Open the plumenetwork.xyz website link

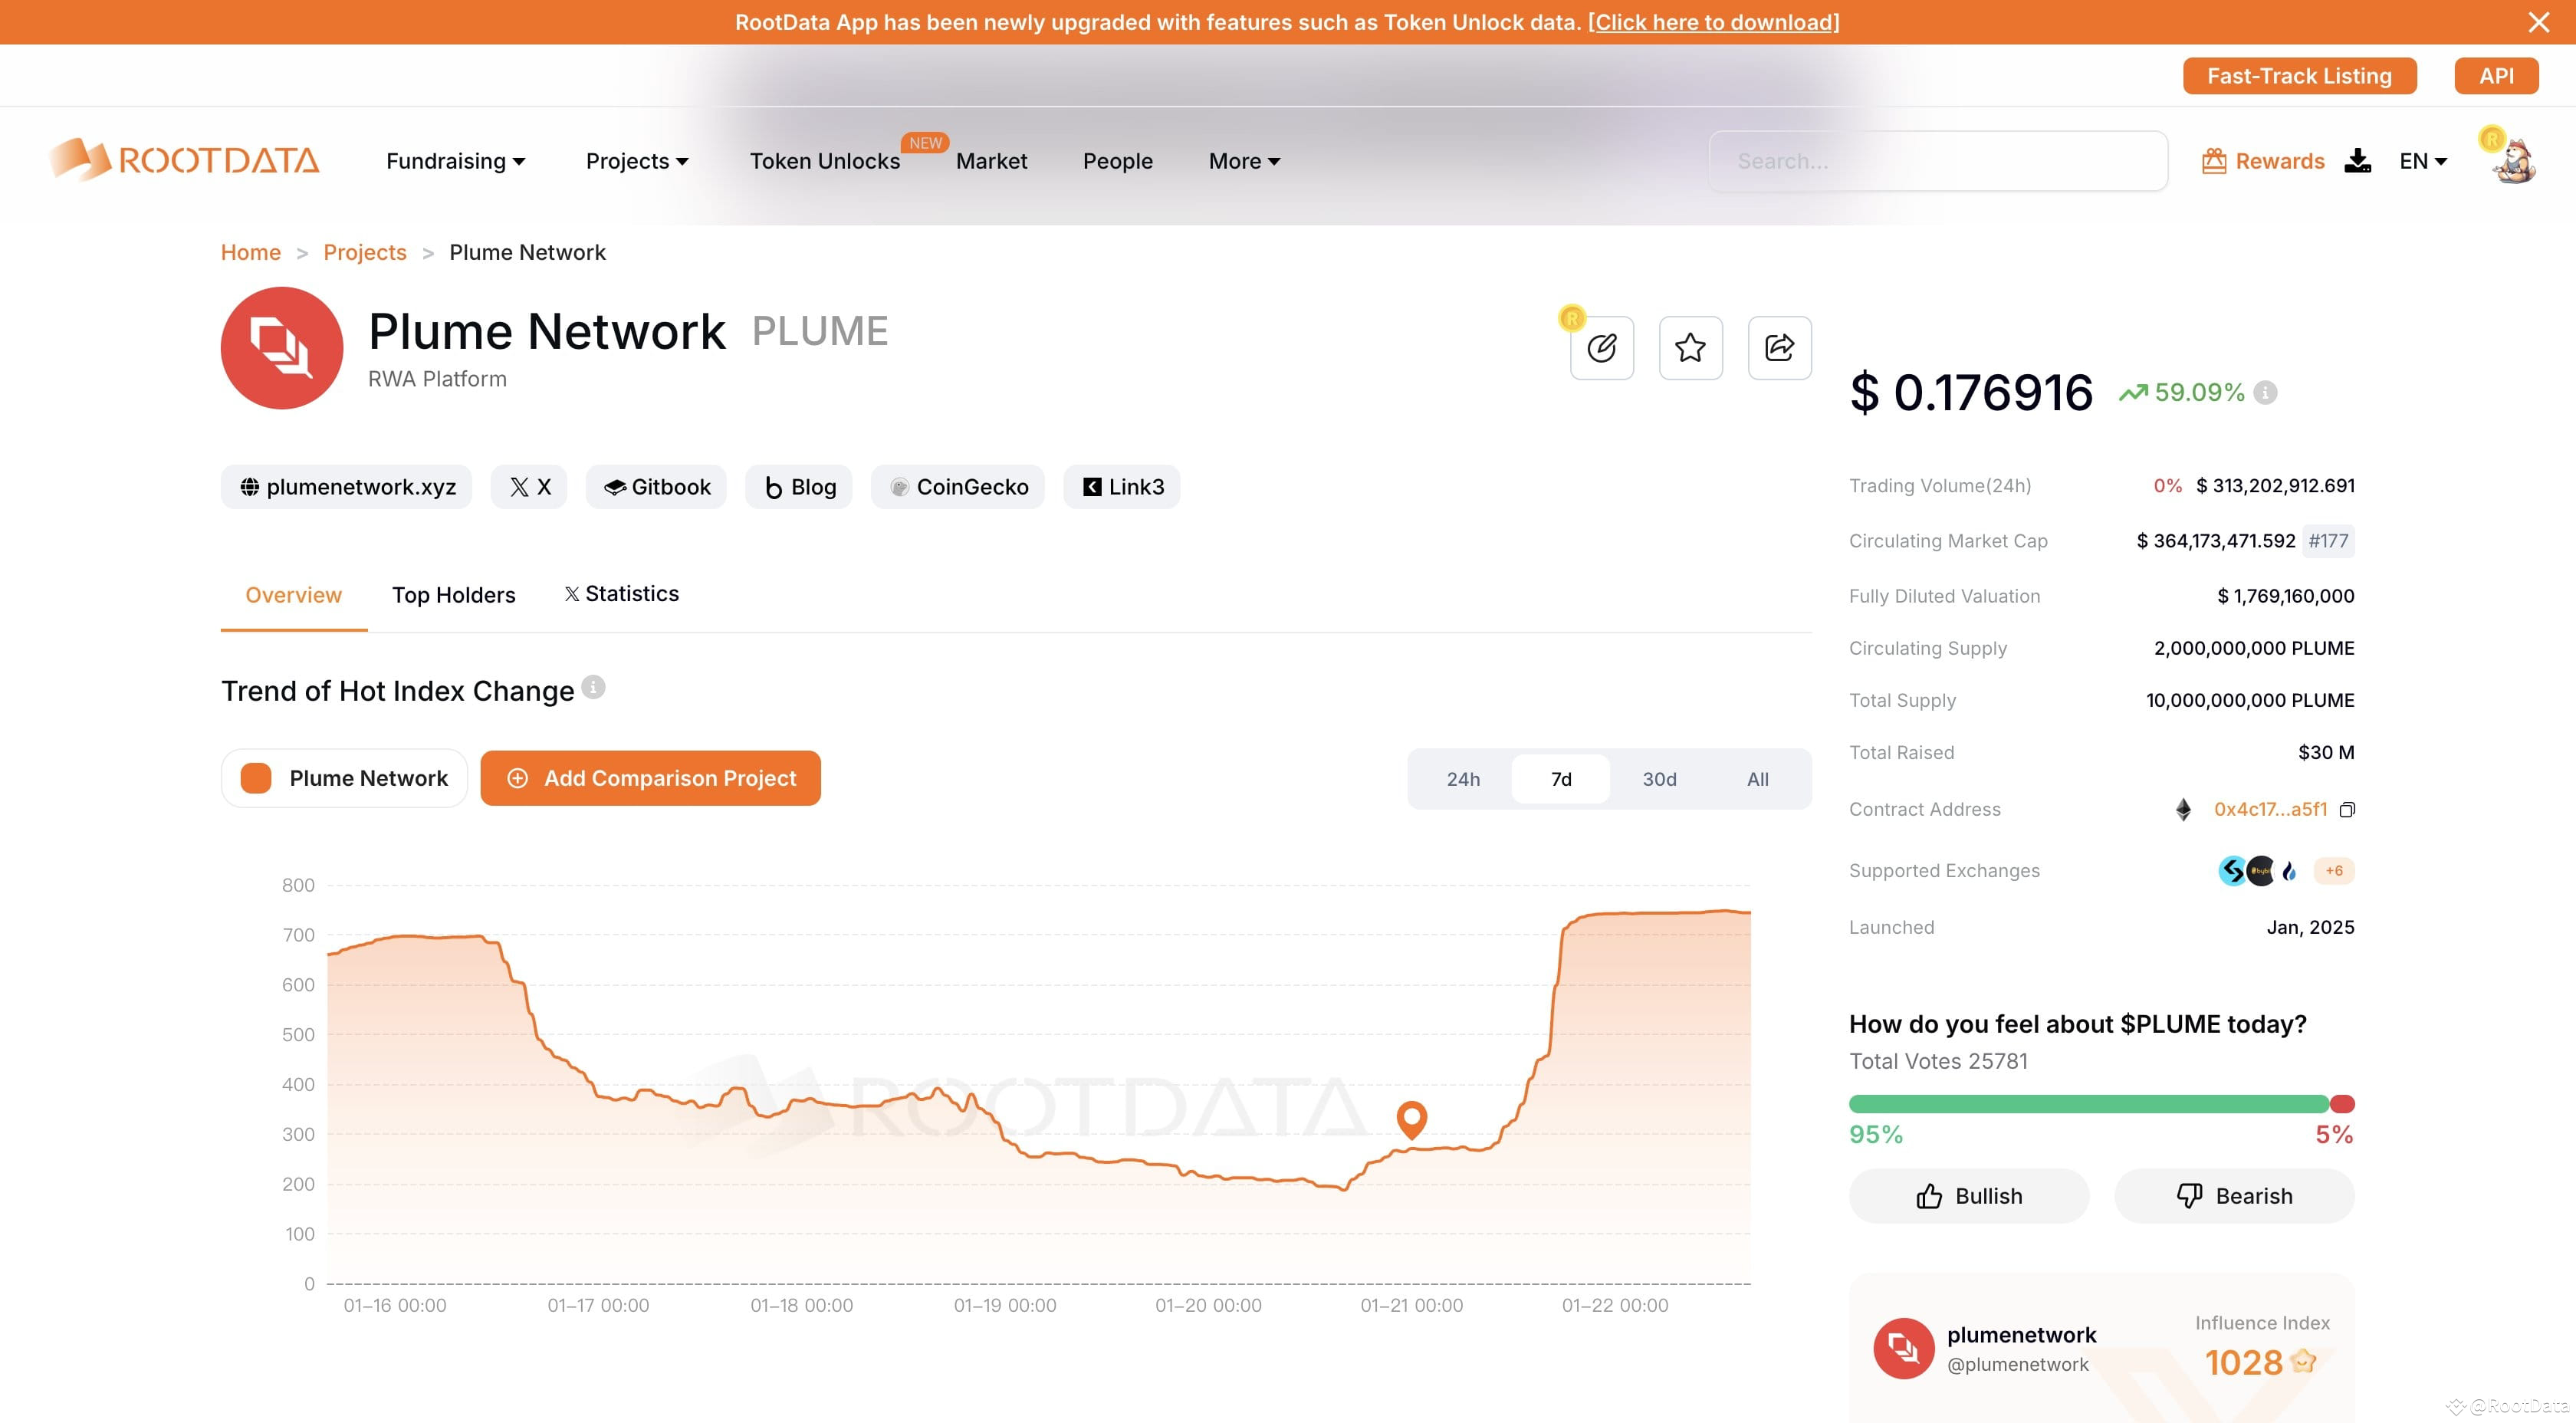pyautogui.click(x=346, y=487)
